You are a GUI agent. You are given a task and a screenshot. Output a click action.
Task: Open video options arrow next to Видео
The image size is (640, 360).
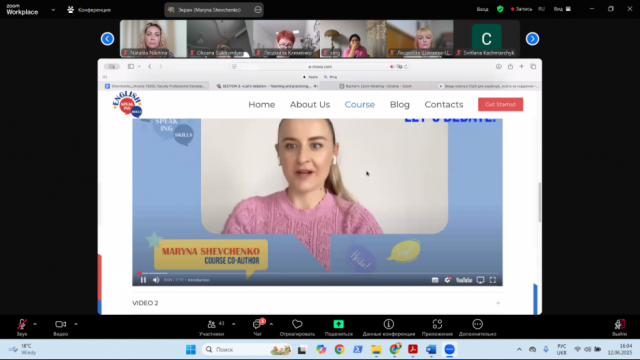point(76,324)
